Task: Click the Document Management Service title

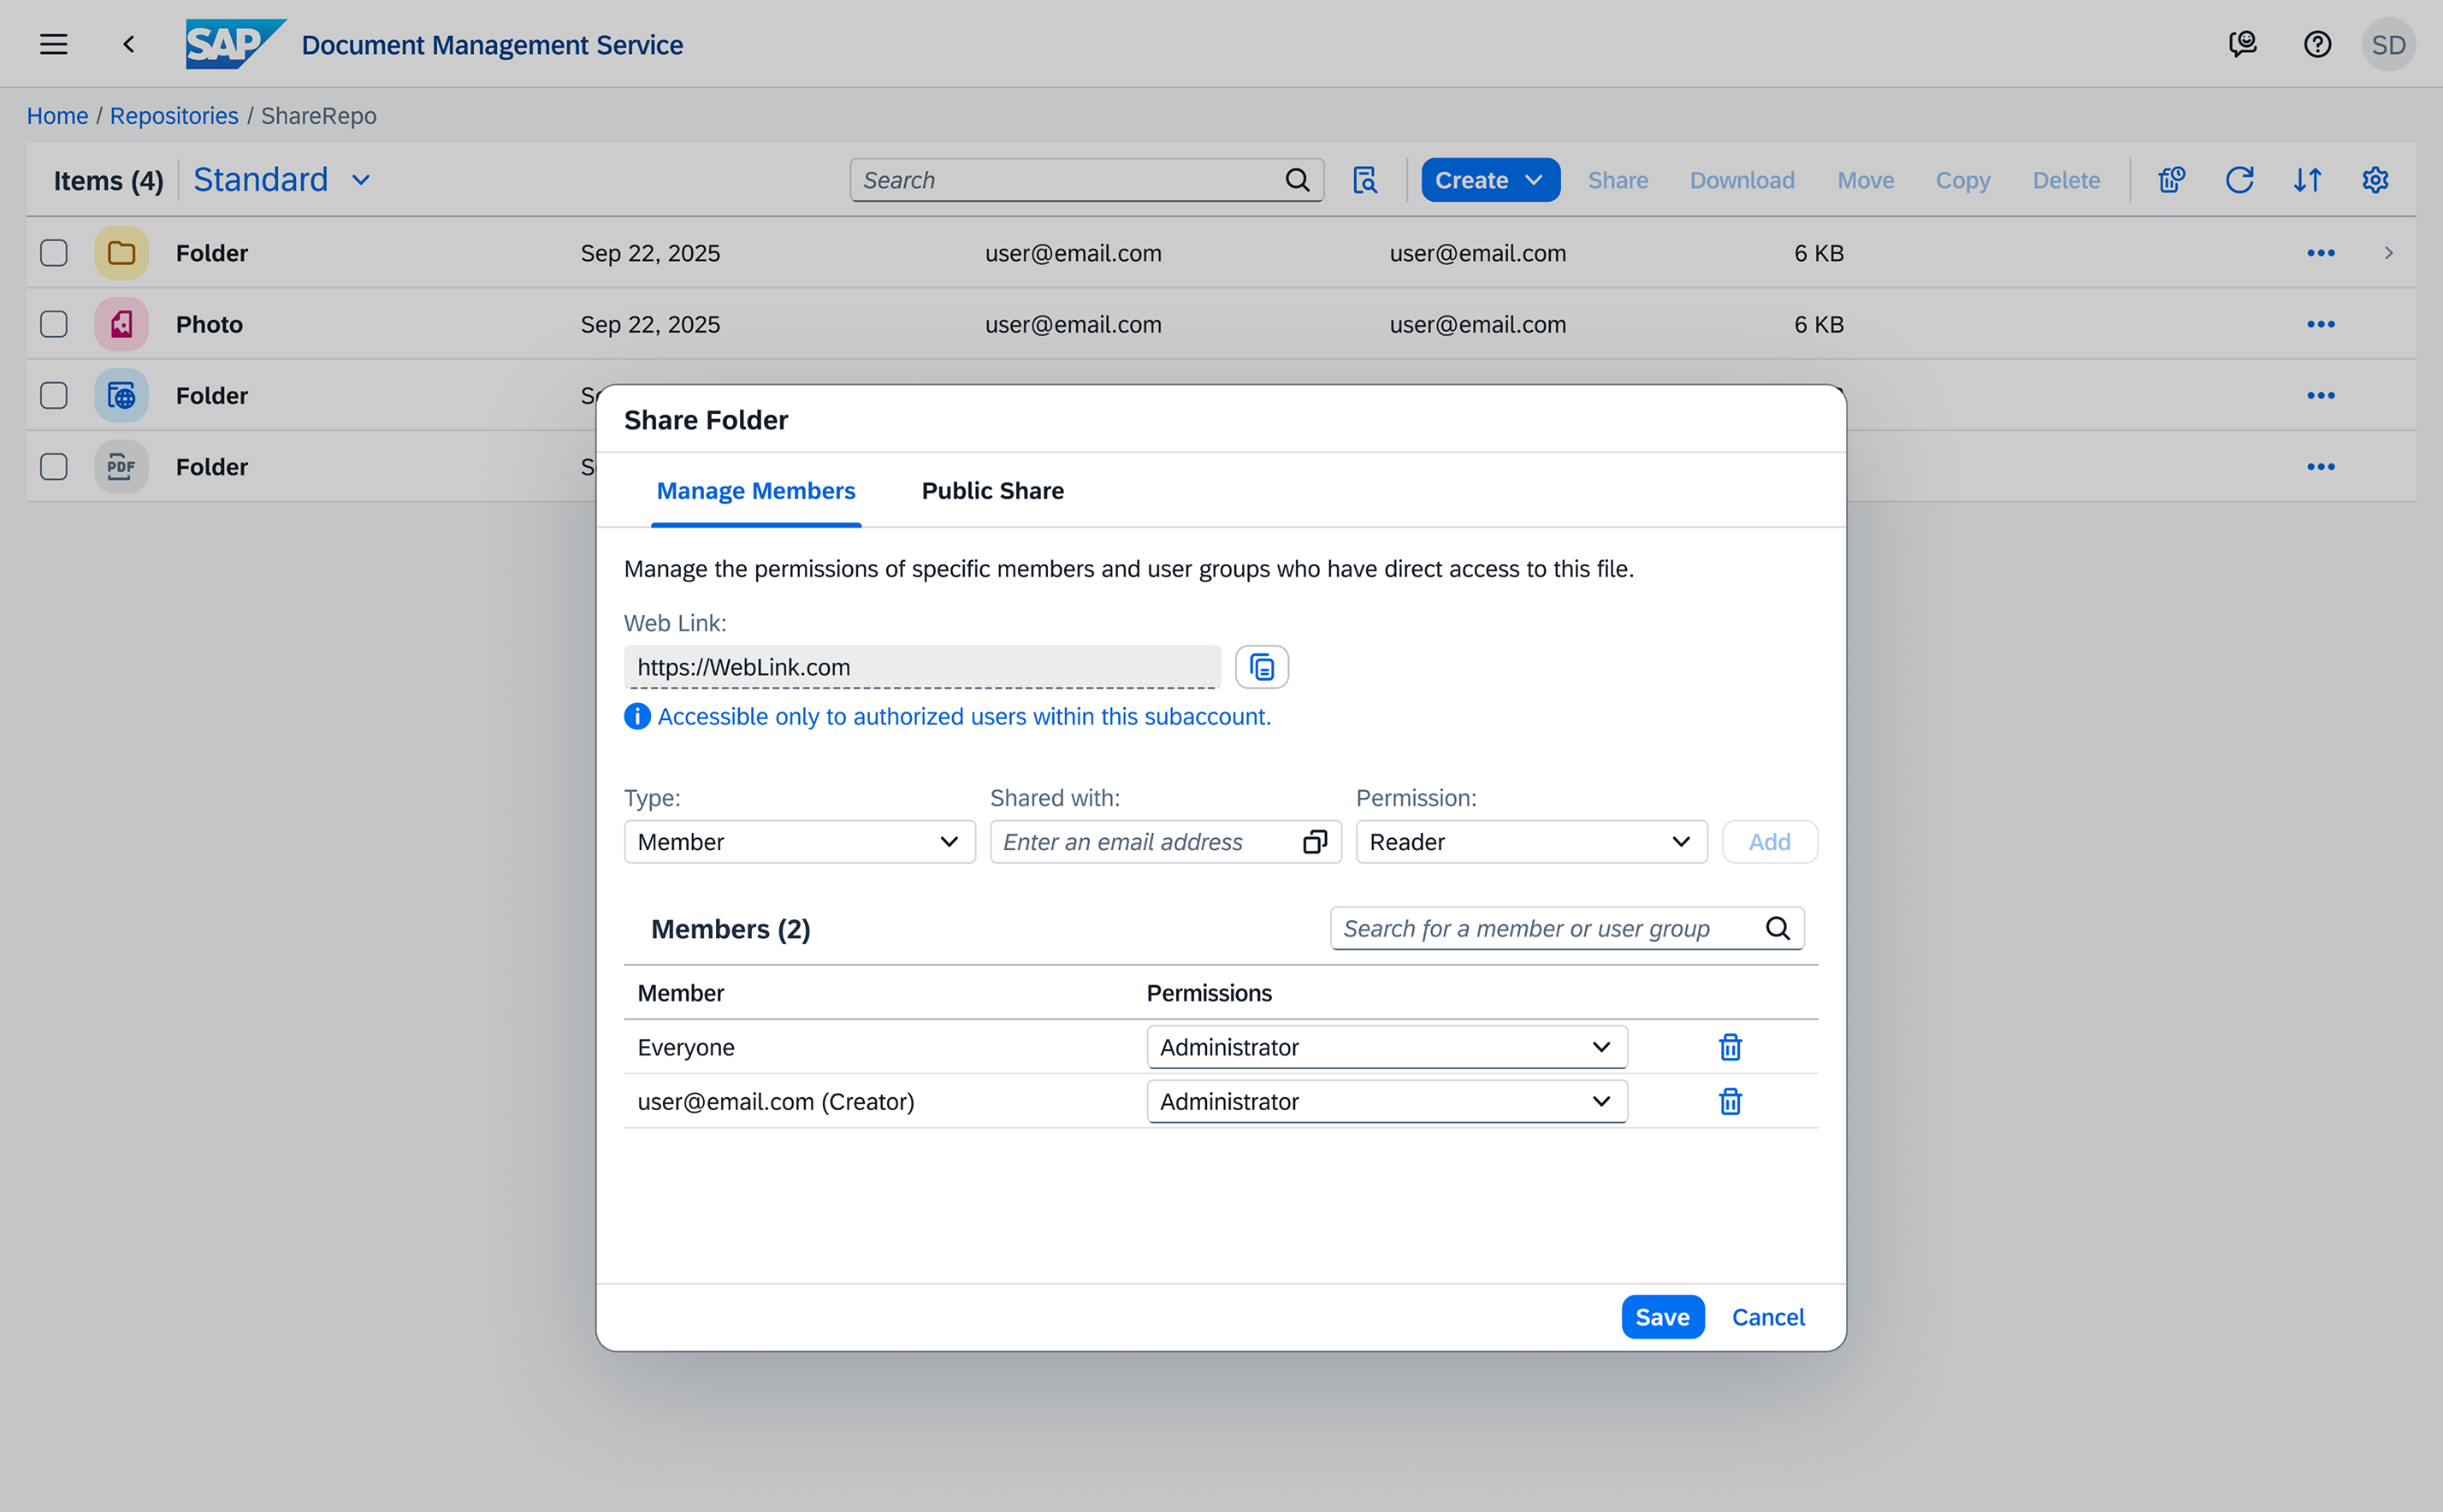Action: pyautogui.click(x=492, y=45)
